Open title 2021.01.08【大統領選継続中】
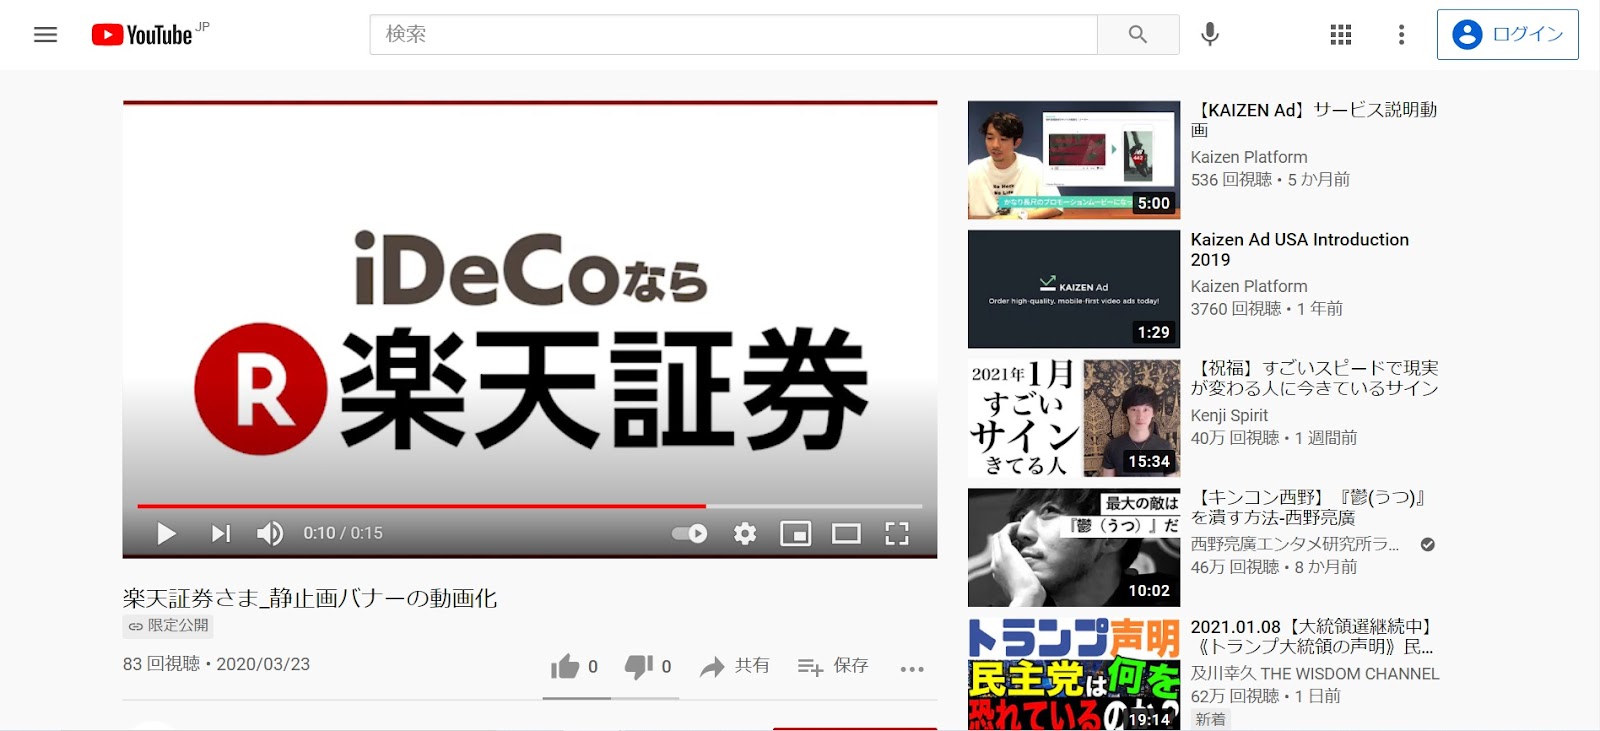Viewport: 1600px width, 731px height. tap(1313, 636)
